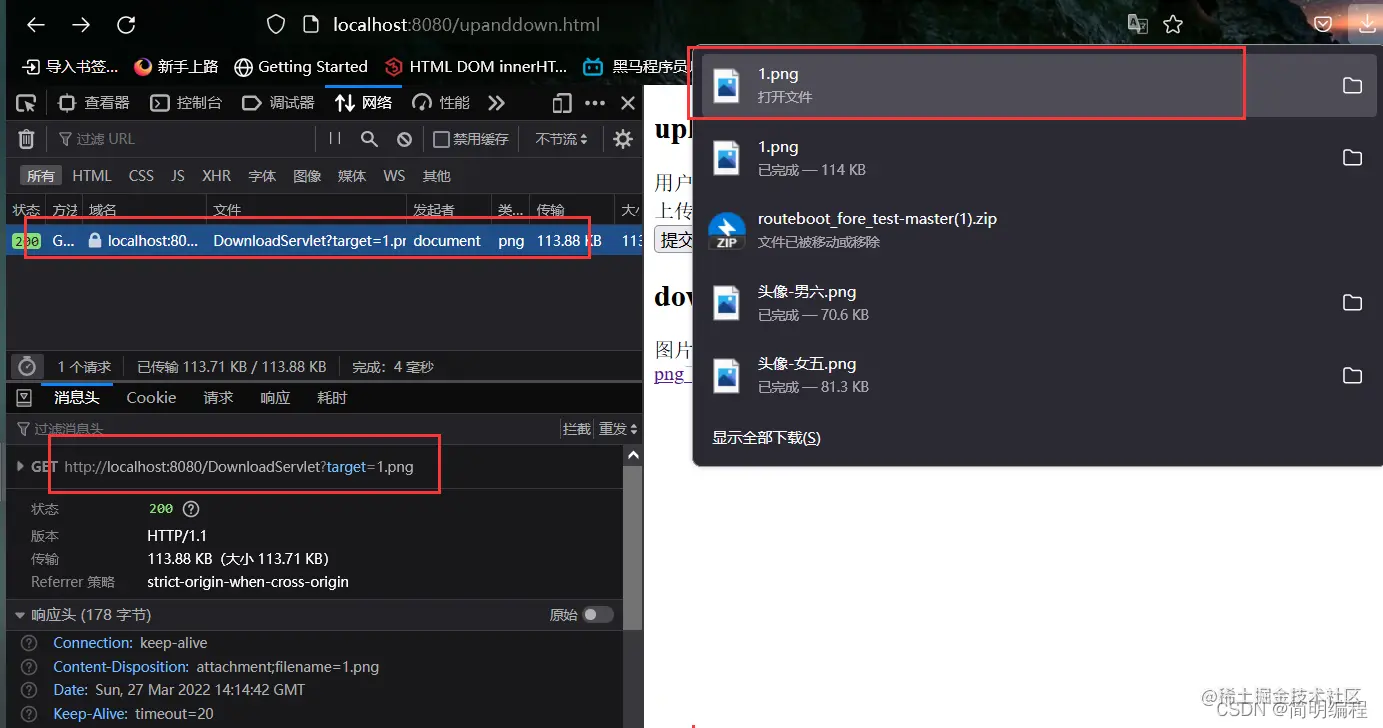Image resolution: width=1383 pixels, height=728 pixels.
Task: Go back in browser history
Action: point(36,25)
